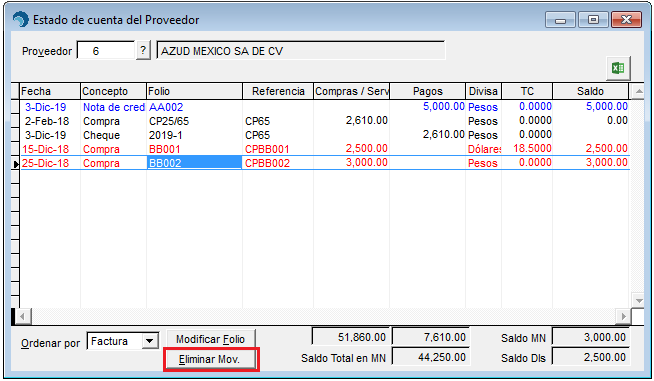This screenshot has width=654, height=381.
Task: Click the app logo icon in the title bar
Action: point(20,19)
